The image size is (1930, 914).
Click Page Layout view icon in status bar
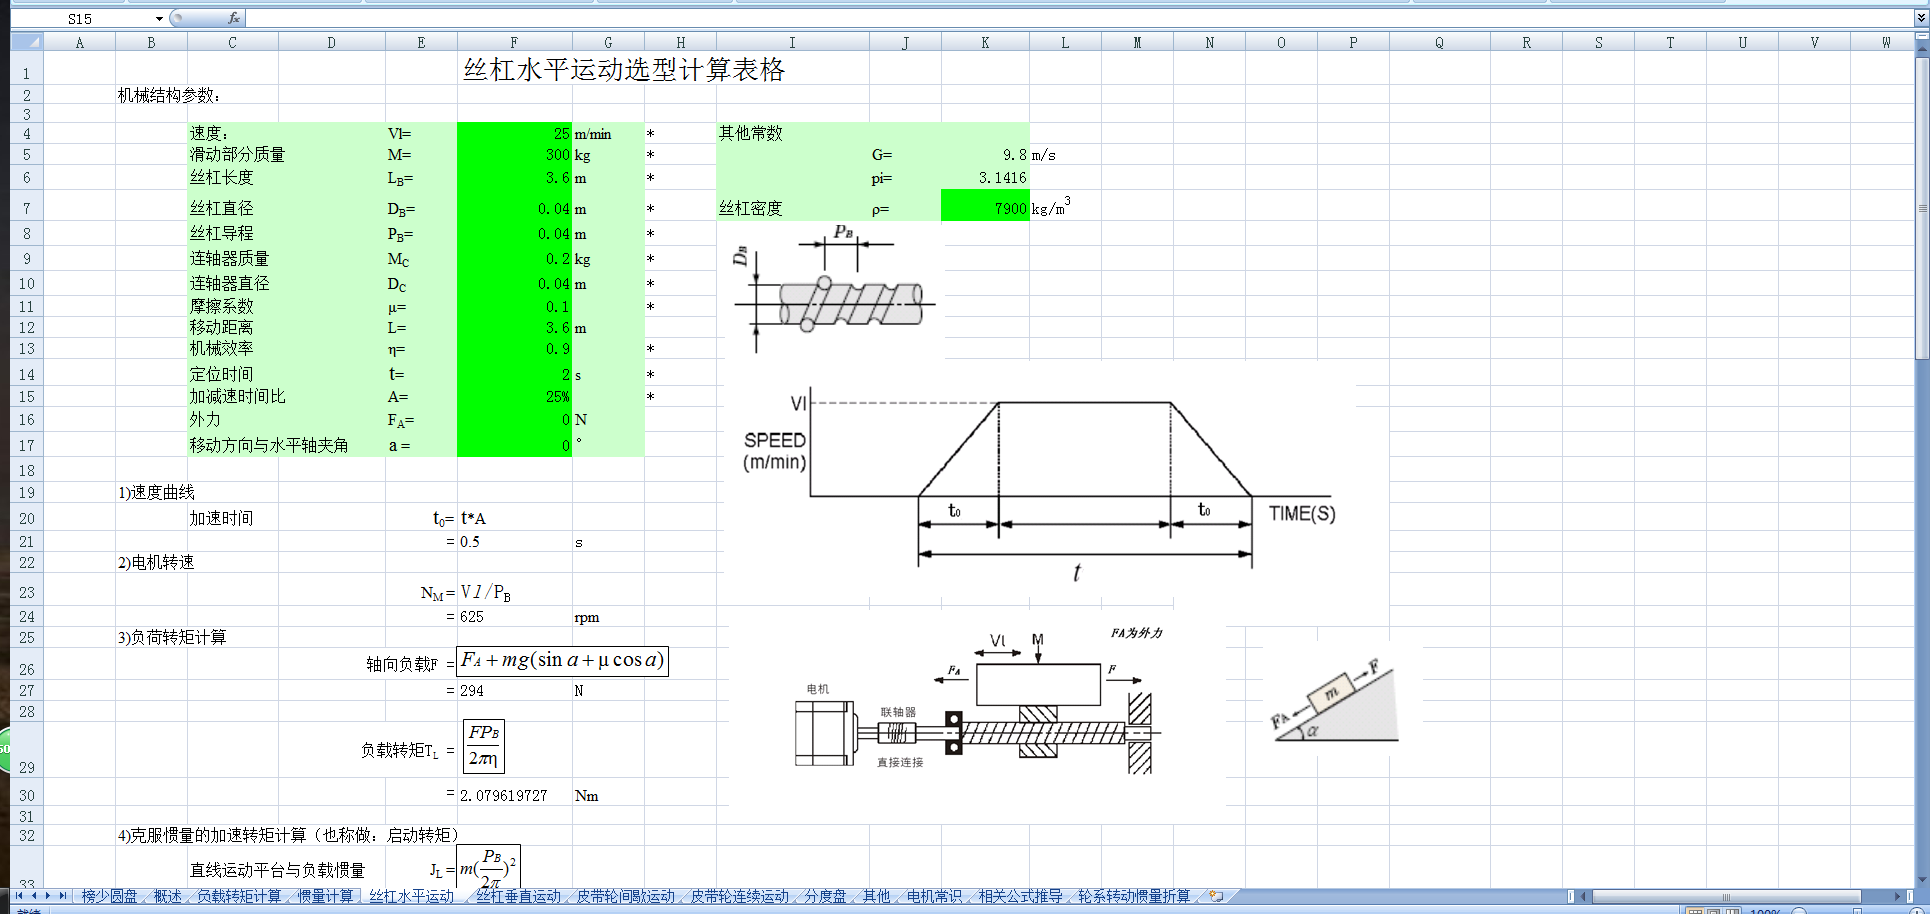[x=1712, y=910]
